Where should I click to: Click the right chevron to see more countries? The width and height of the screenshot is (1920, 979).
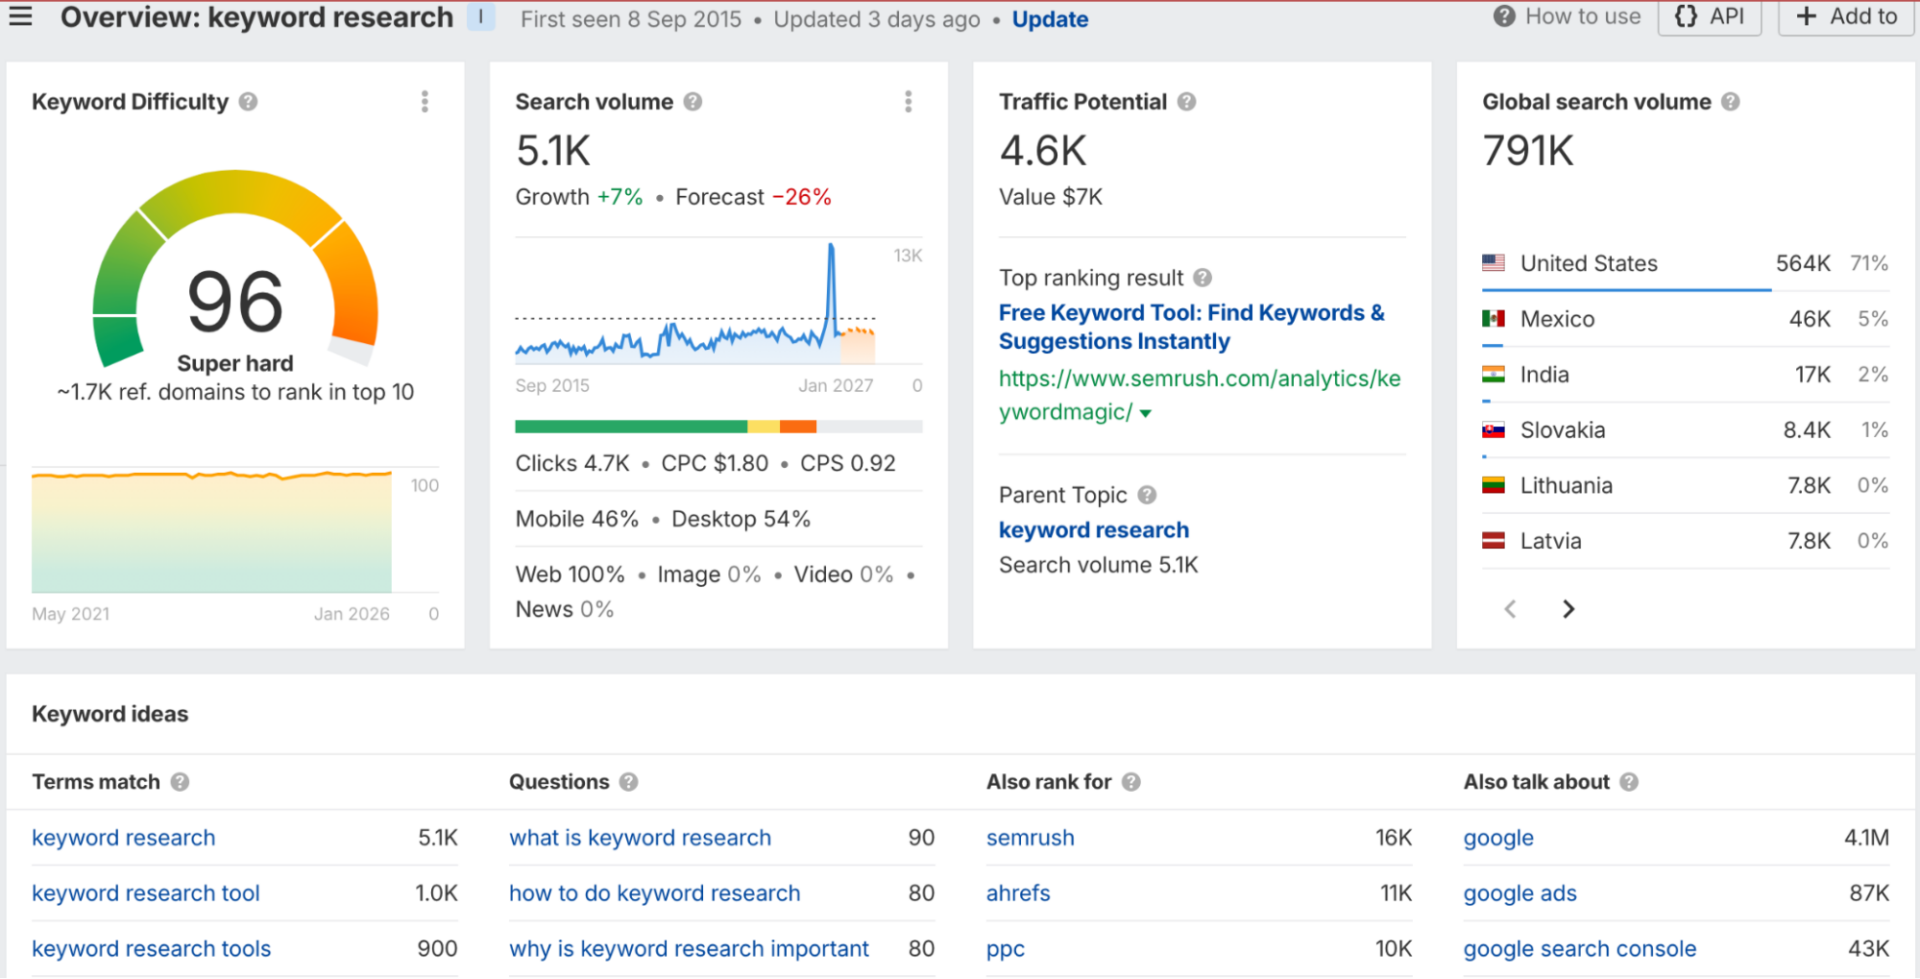pos(1567,608)
